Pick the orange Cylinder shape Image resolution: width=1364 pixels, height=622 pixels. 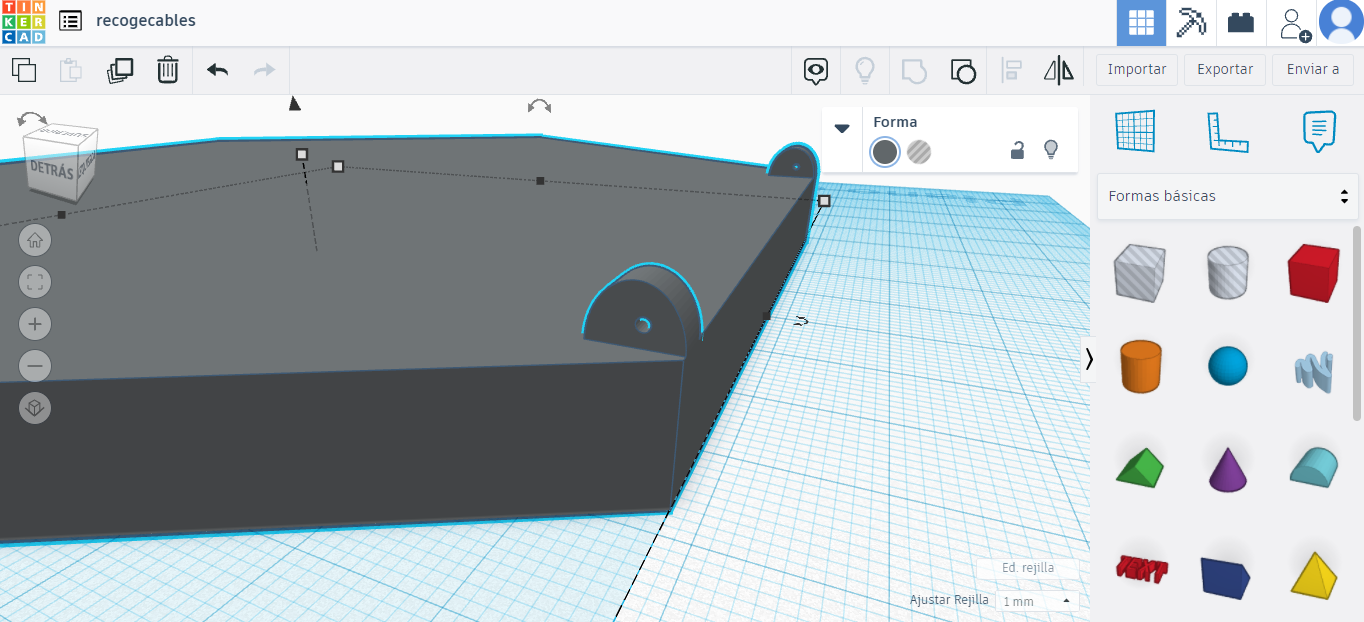click(1139, 366)
